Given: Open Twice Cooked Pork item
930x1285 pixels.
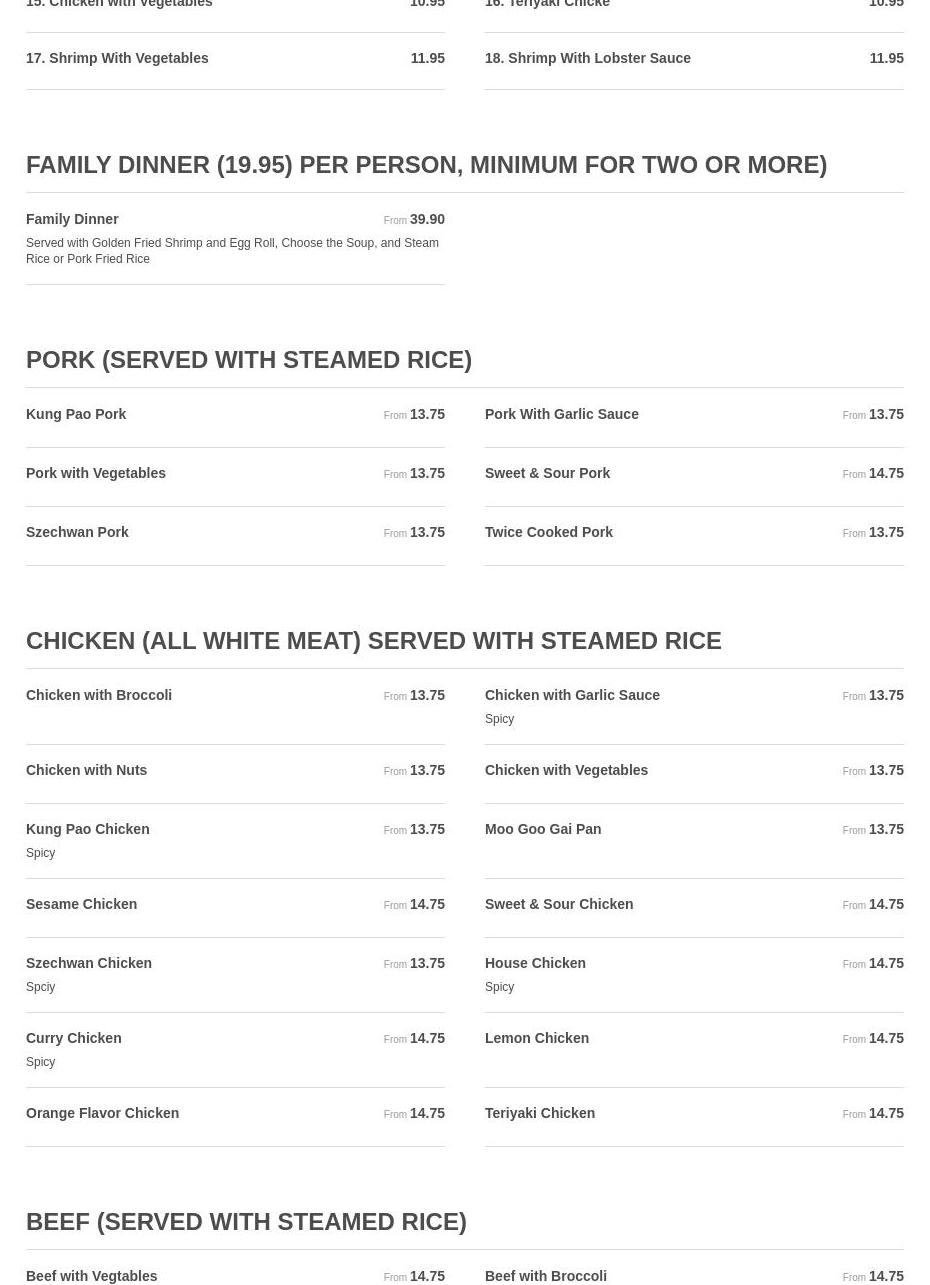Looking at the screenshot, I should (x=694, y=536).
